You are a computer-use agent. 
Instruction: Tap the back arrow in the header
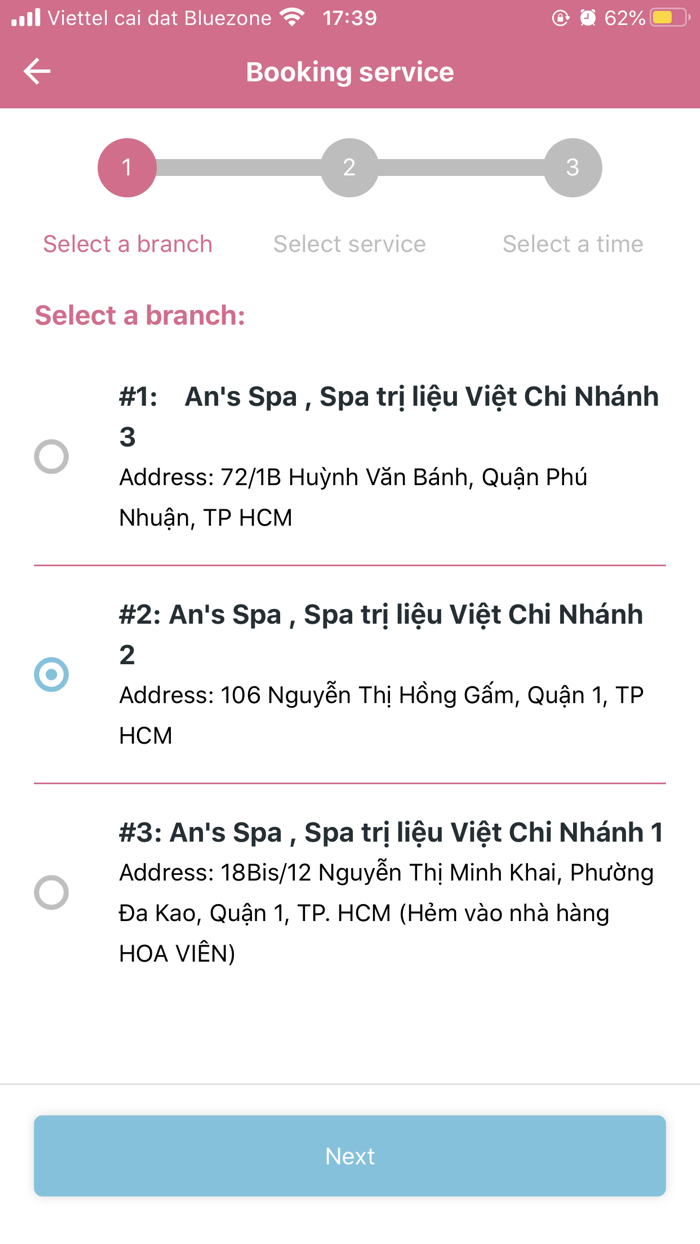(x=36, y=71)
